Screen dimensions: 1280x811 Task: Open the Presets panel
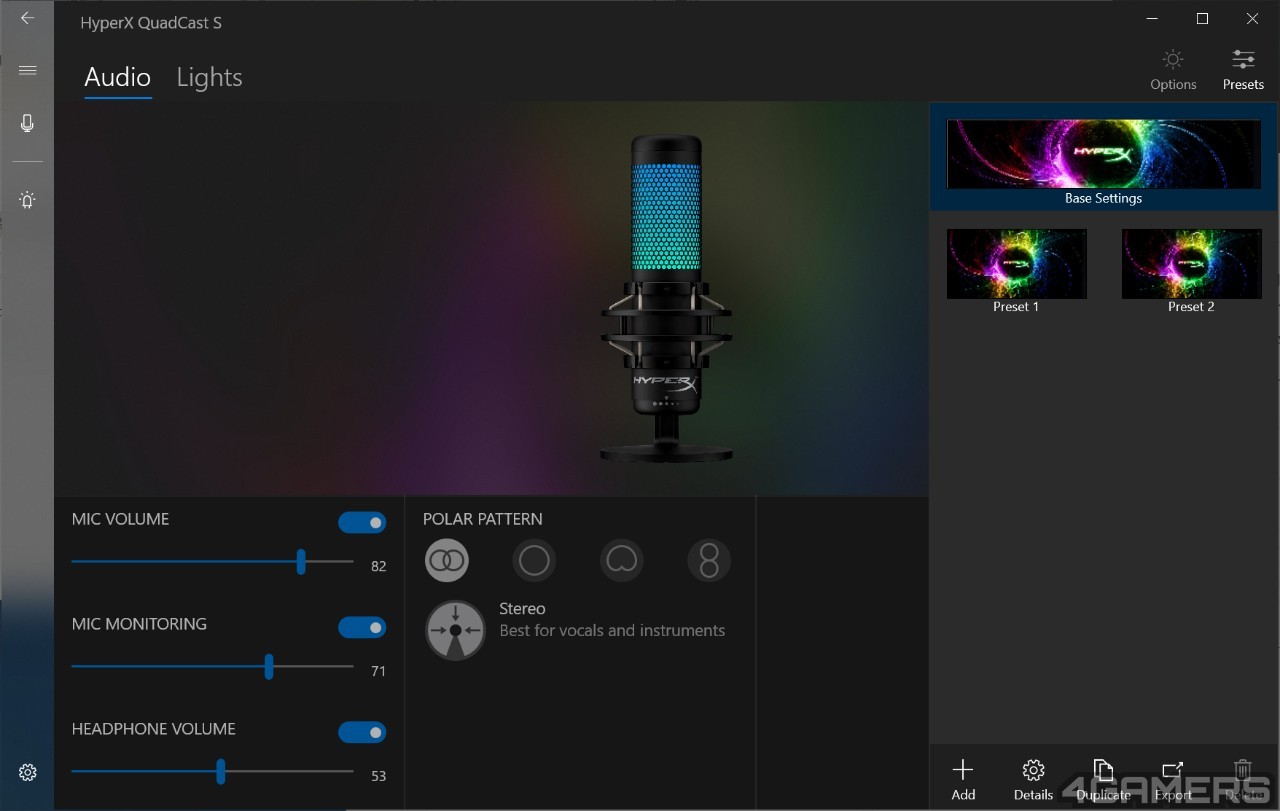[1243, 70]
